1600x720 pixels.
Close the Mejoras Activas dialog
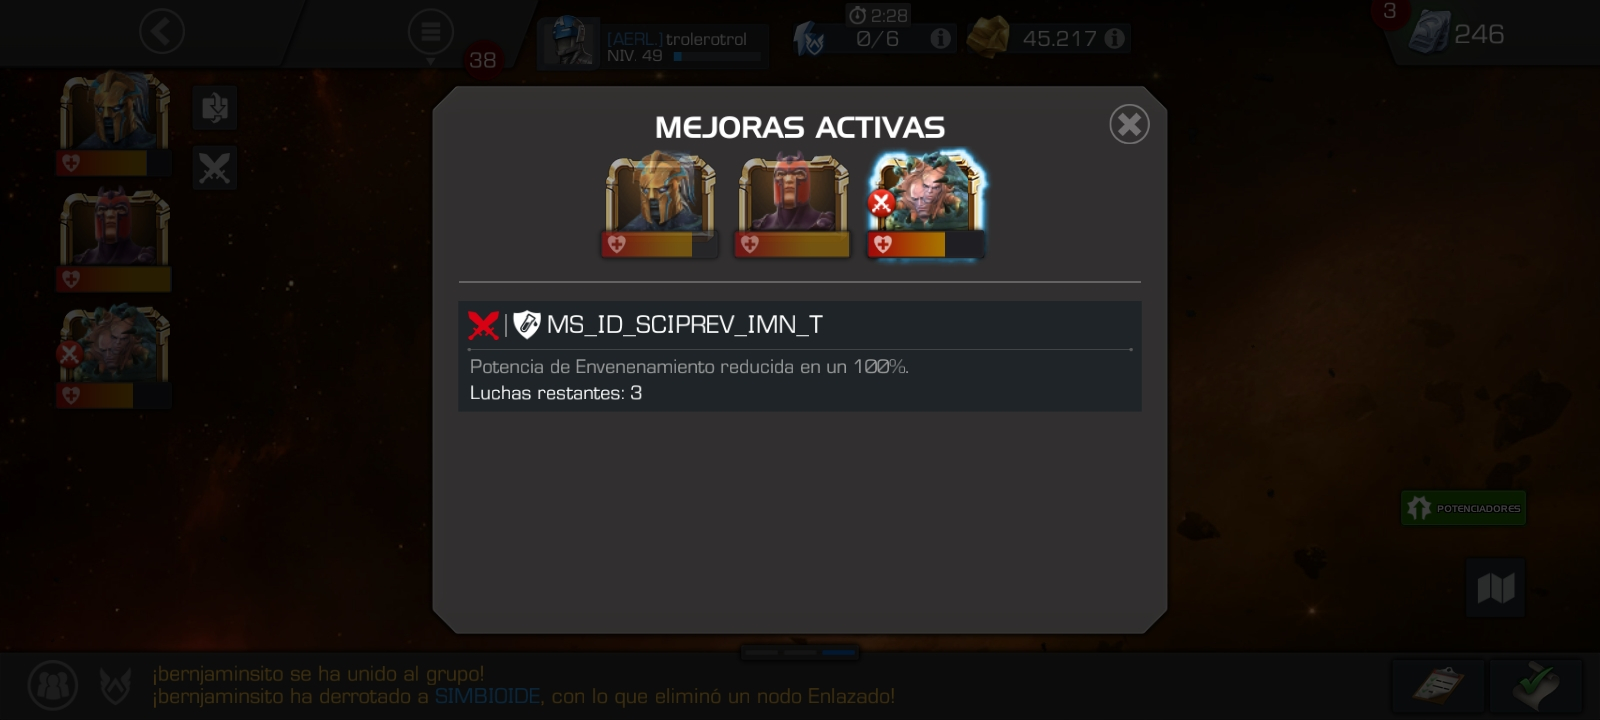(1129, 124)
